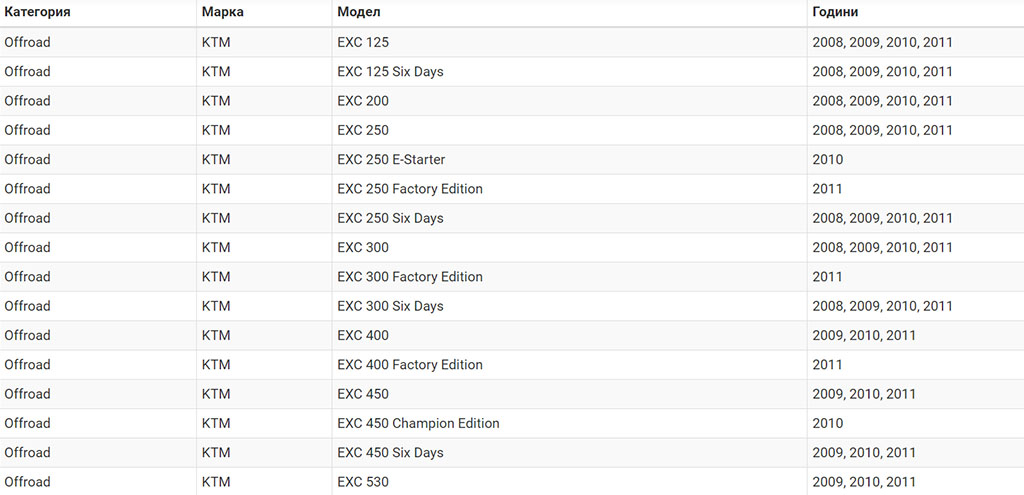The height and width of the screenshot is (495, 1024).
Task: Select the EXC 450 Six Days model
Action: pos(391,453)
